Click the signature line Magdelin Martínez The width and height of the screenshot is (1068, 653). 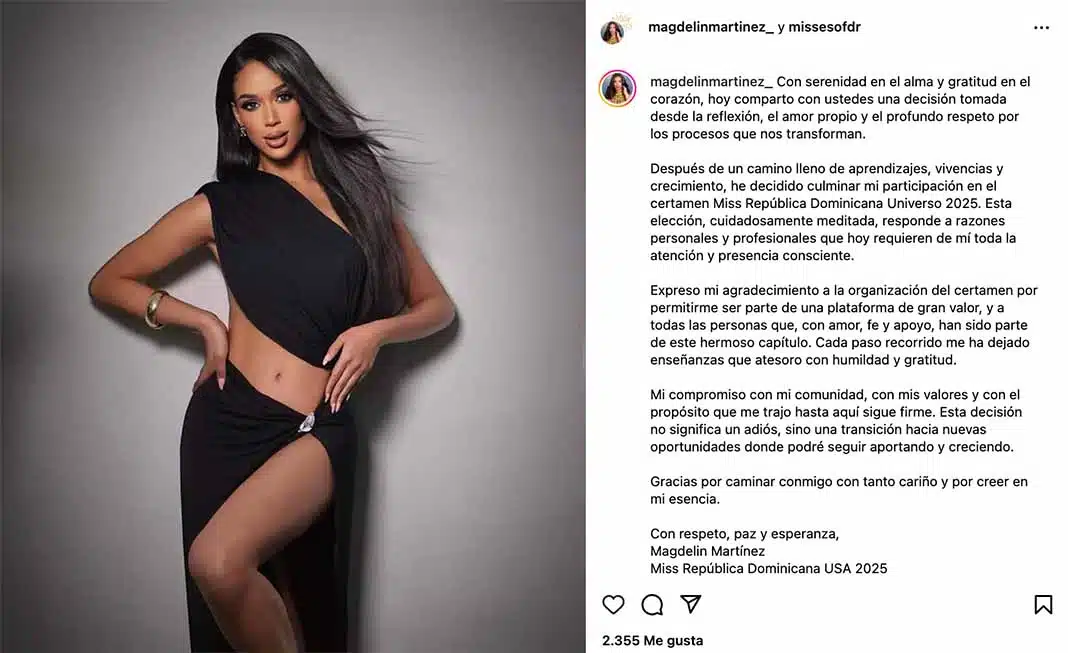tap(707, 551)
